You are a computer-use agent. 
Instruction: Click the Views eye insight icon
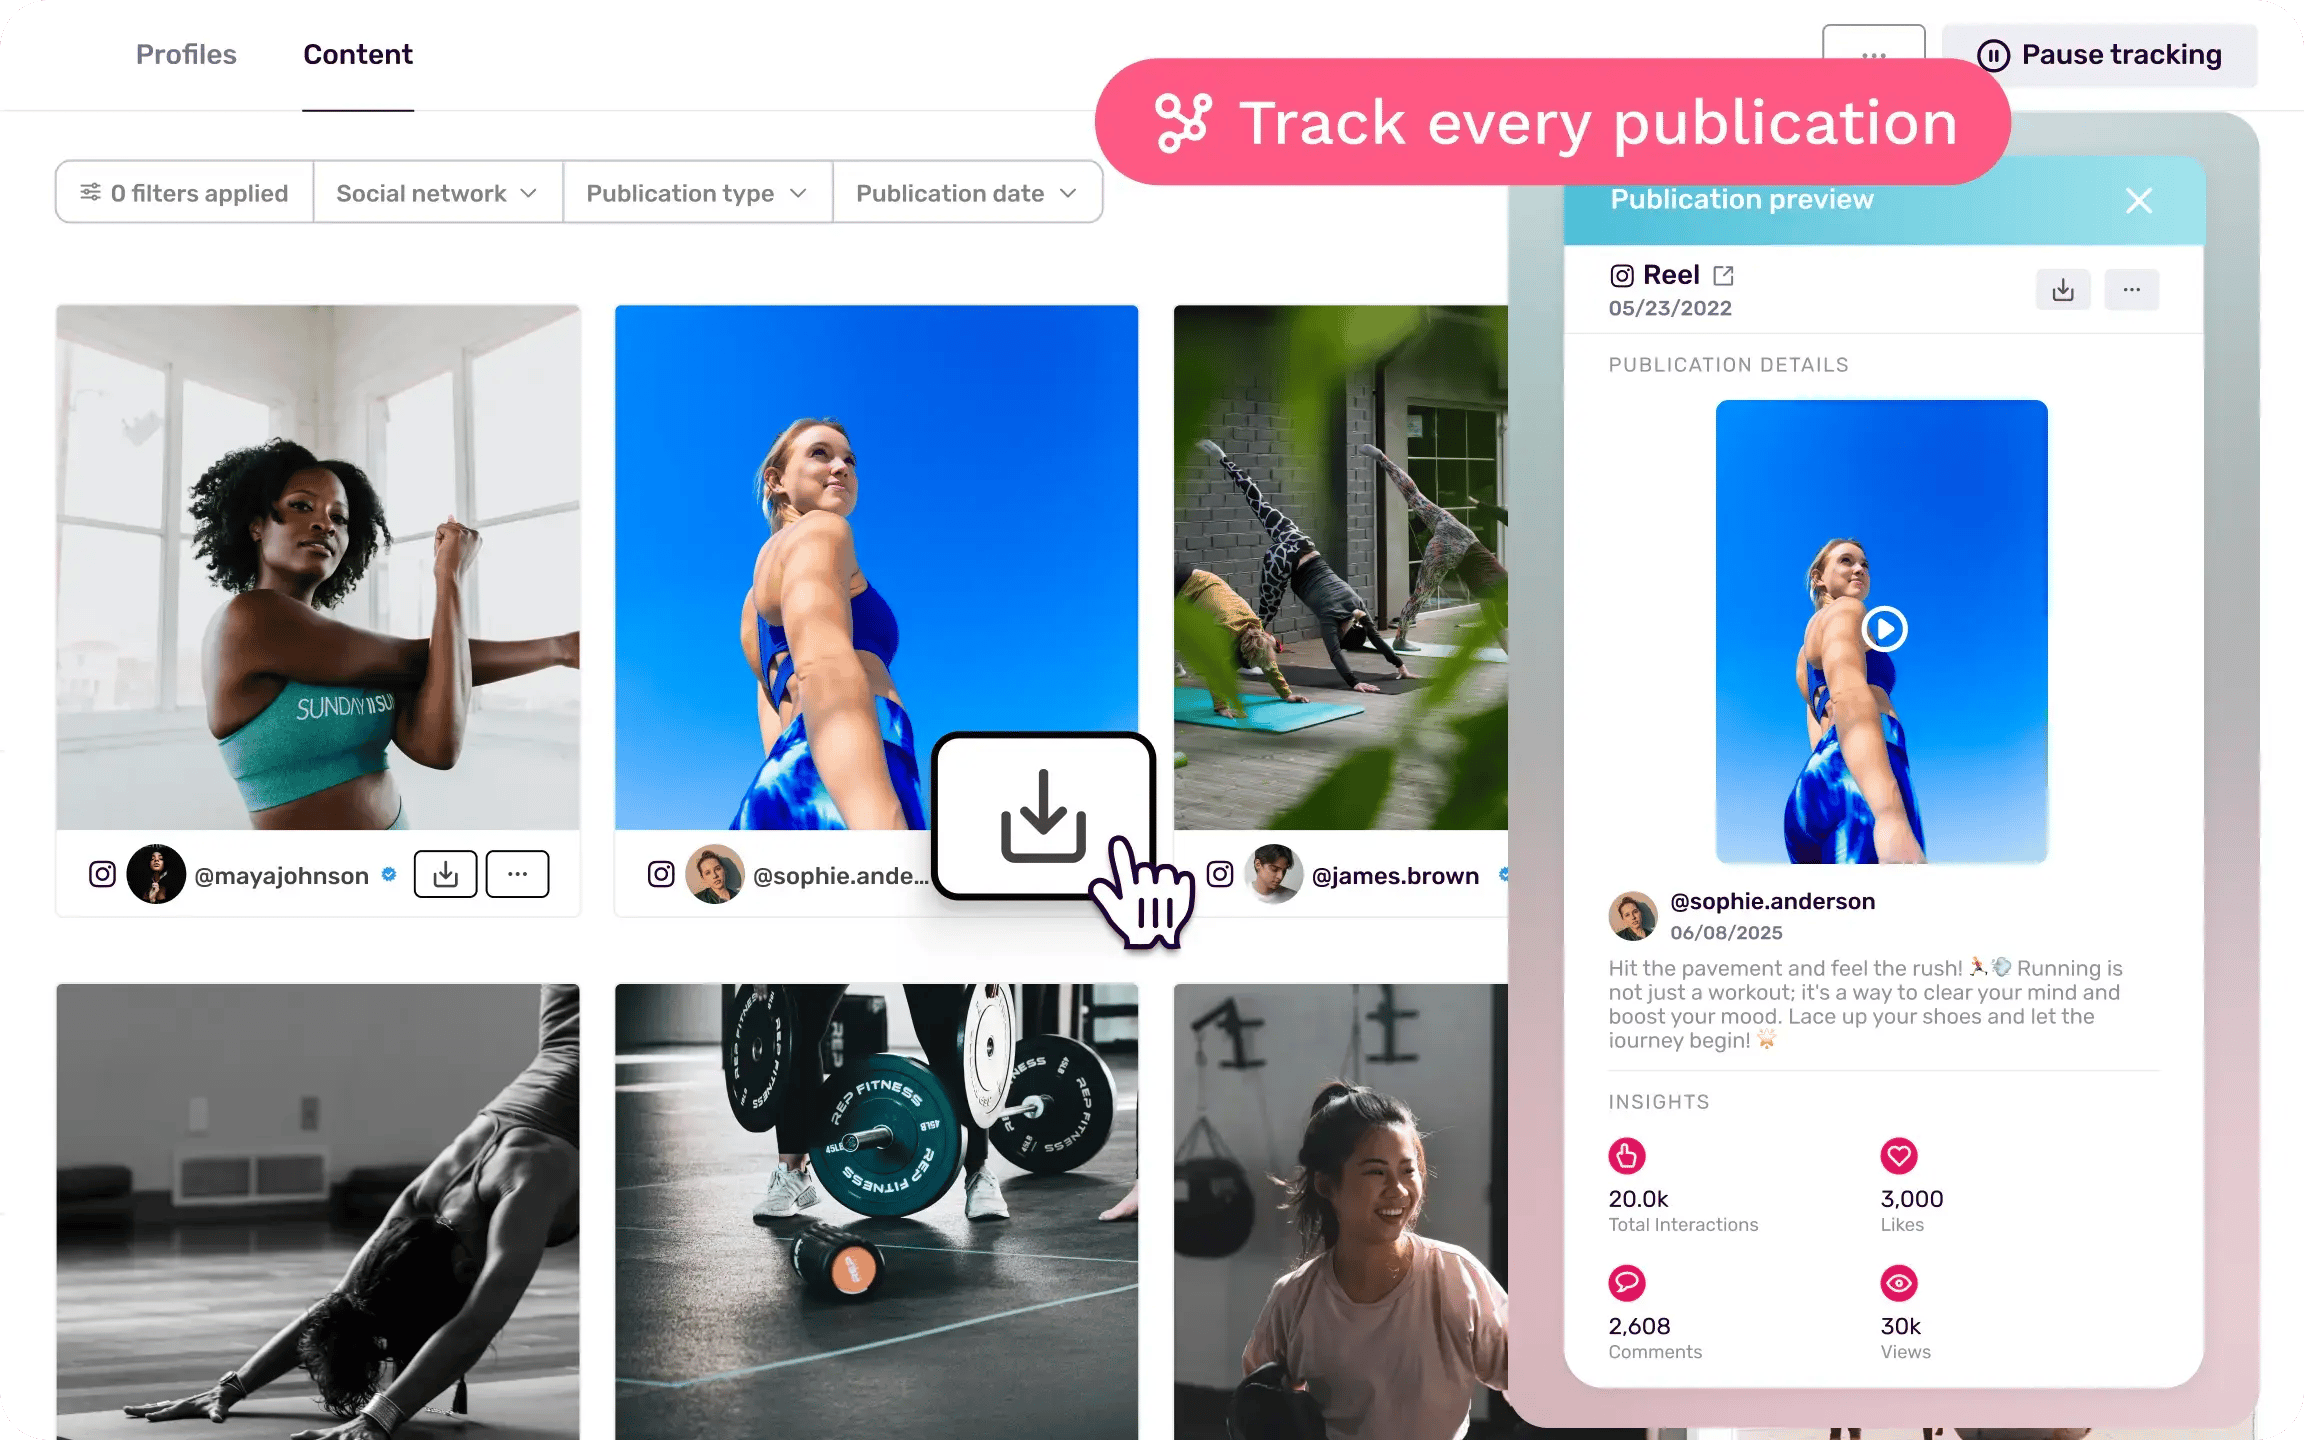tap(1898, 1282)
